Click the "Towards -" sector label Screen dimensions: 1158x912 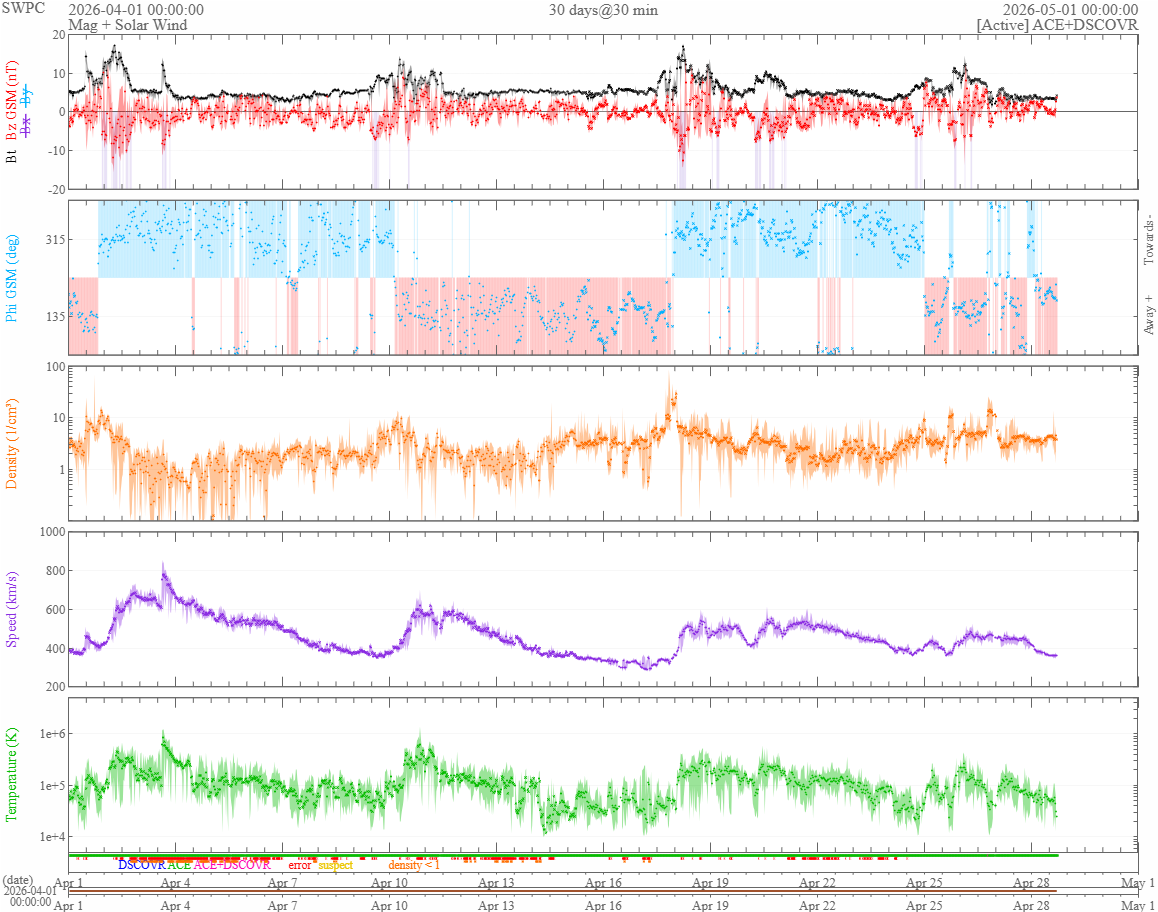pyautogui.click(x=1148, y=240)
